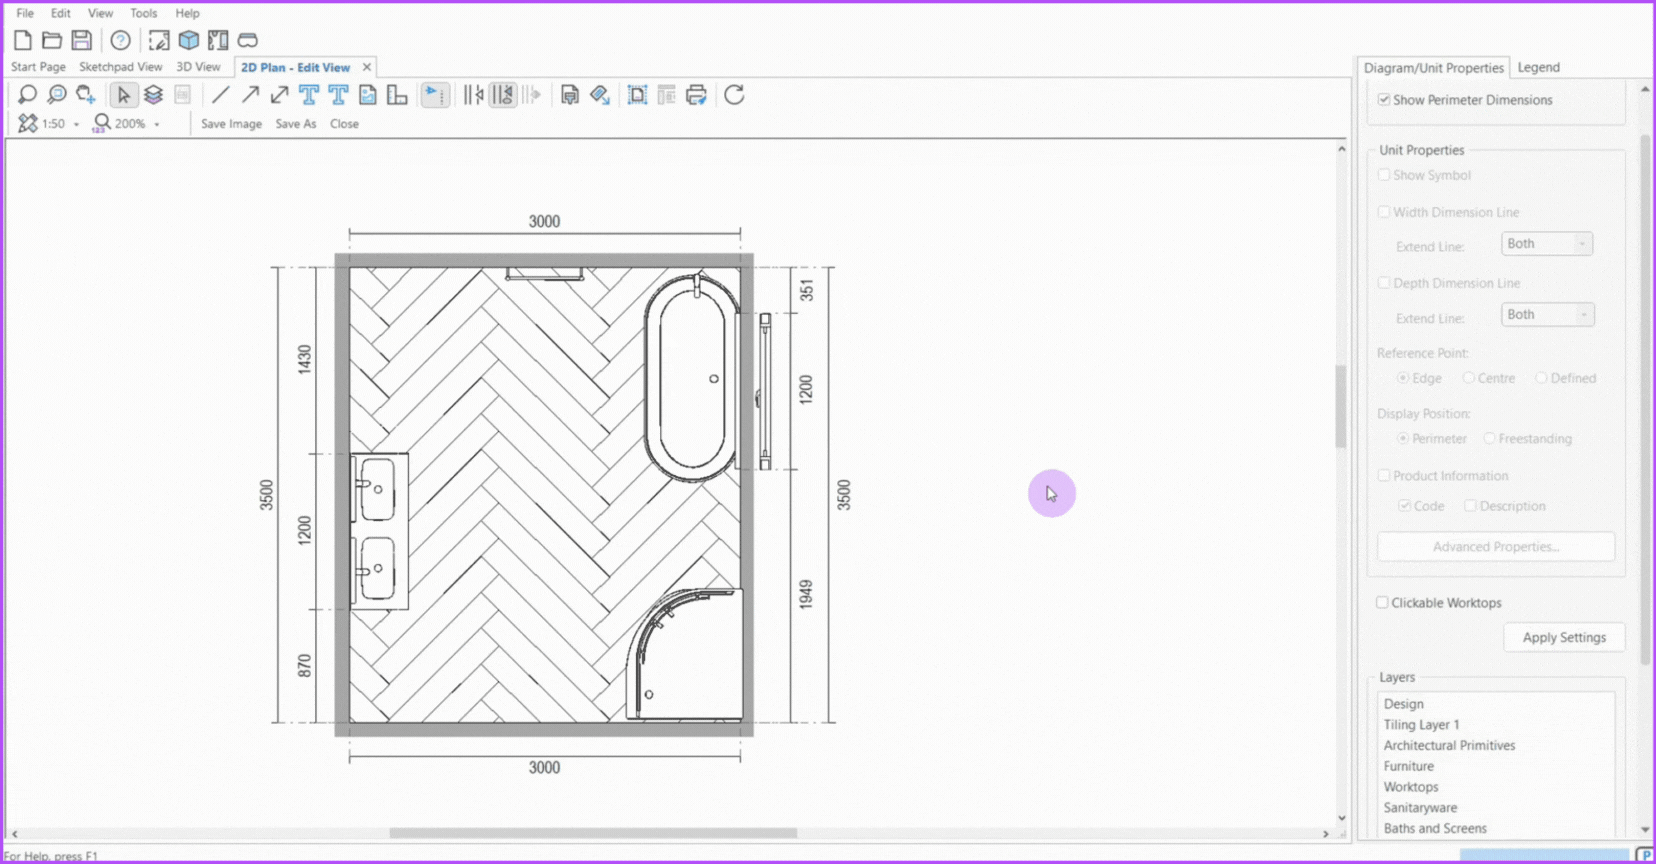Image resolution: width=1656 pixels, height=864 pixels.
Task: Open the Tools menu
Action: click(x=144, y=13)
